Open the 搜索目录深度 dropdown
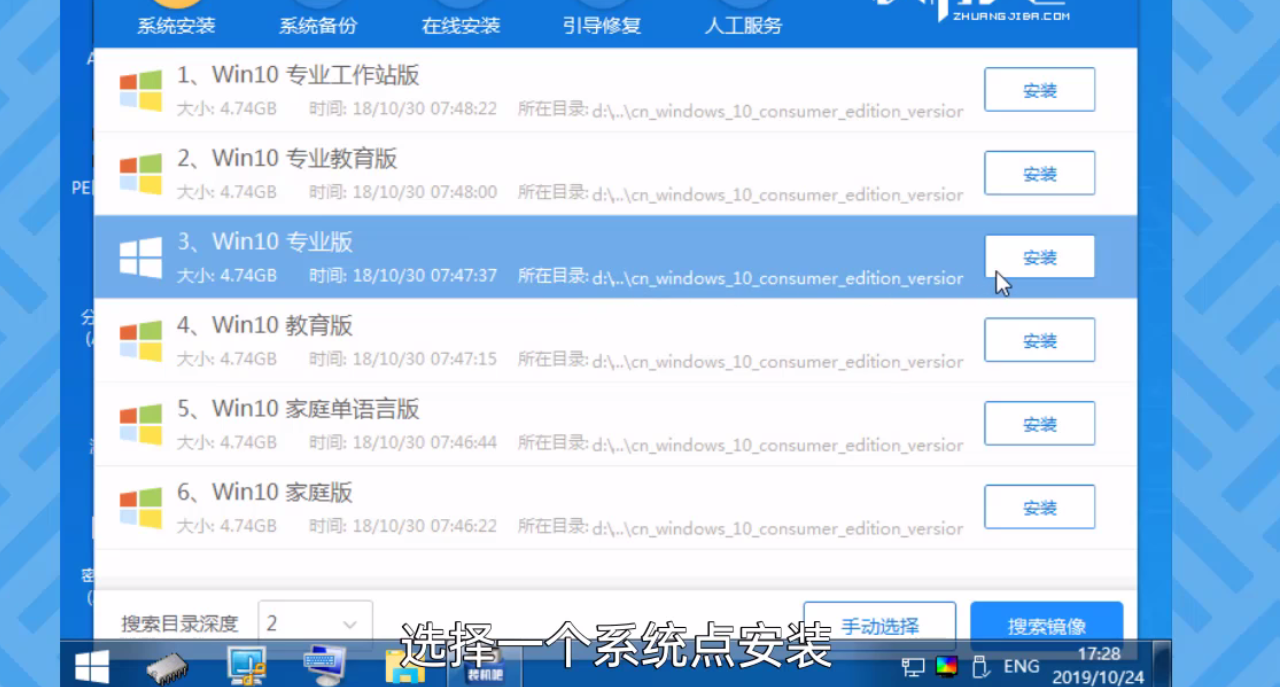Image resolution: width=1280 pixels, height=687 pixels. pyautogui.click(x=315, y=624)
